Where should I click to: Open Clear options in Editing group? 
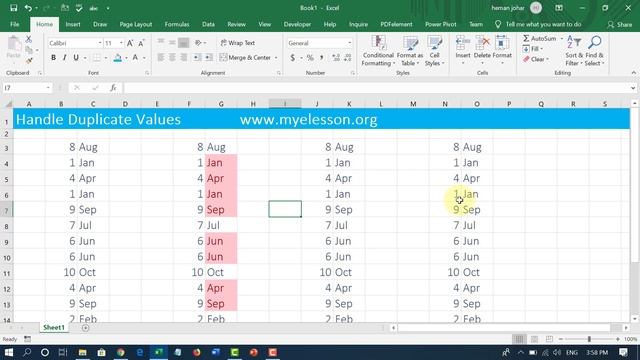tap(536, 60)
